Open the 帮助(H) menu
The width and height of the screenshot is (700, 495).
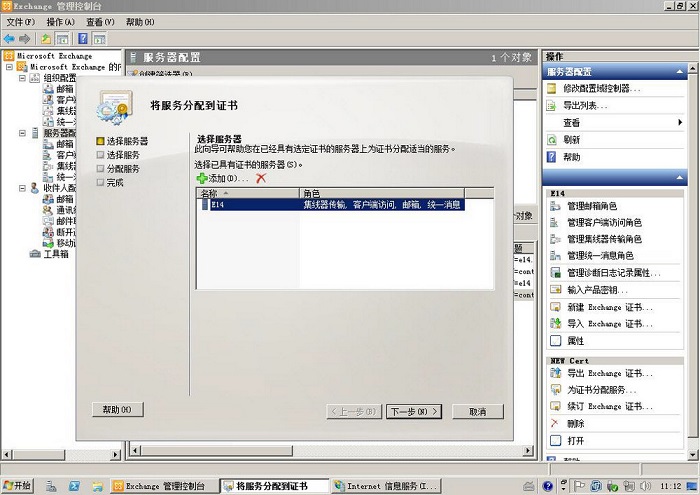coord(140,22)
